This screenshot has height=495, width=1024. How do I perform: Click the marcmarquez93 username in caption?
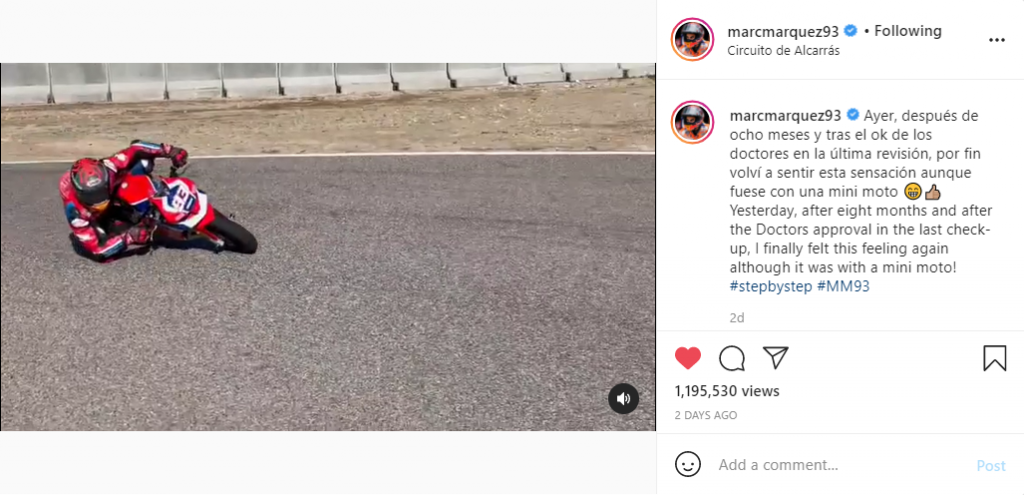point(785,116)
